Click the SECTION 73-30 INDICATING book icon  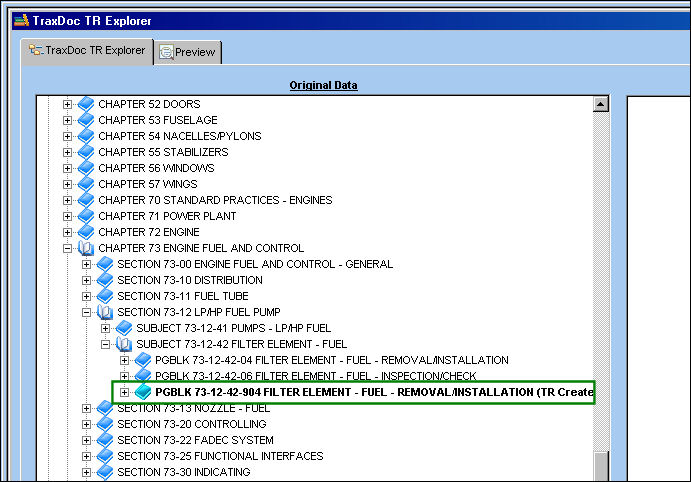point(105,472)
